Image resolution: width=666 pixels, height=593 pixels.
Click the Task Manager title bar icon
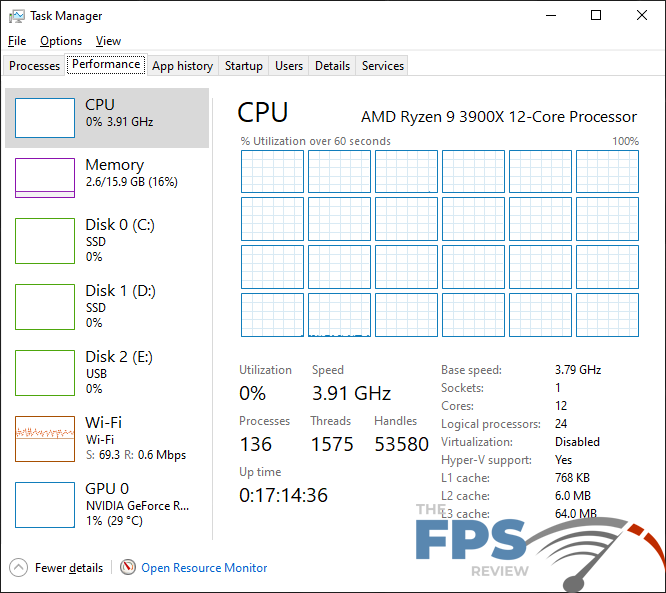coord(17,16)
